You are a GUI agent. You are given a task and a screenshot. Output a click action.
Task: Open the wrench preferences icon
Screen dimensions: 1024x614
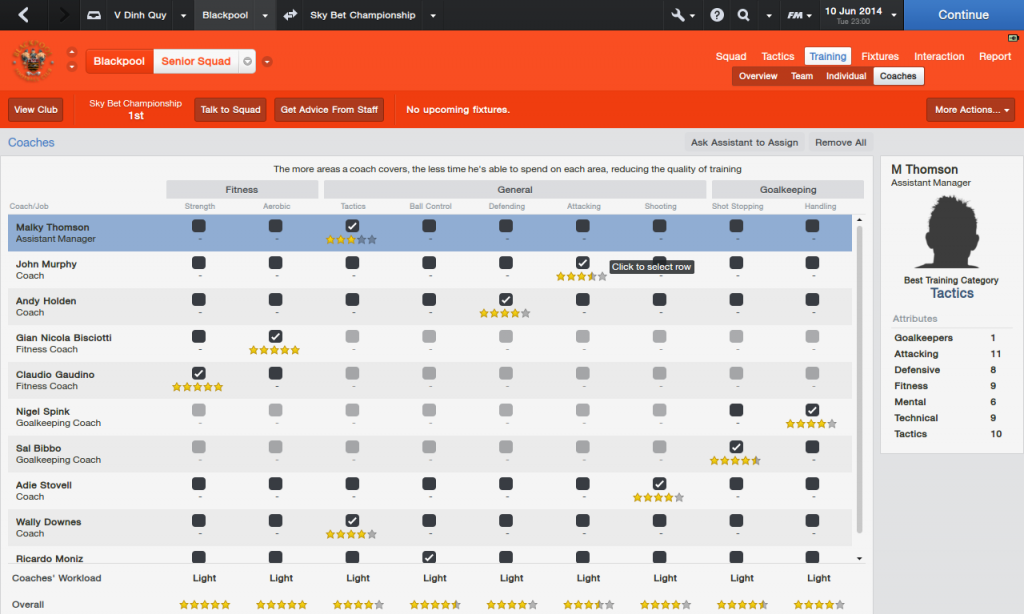pos(678,14)
